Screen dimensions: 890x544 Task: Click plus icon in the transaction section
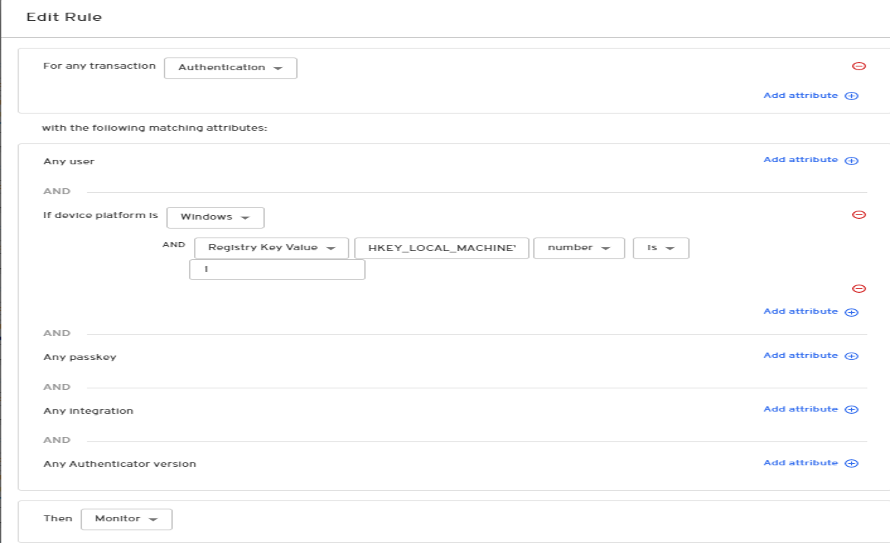(x=852, y=96)
